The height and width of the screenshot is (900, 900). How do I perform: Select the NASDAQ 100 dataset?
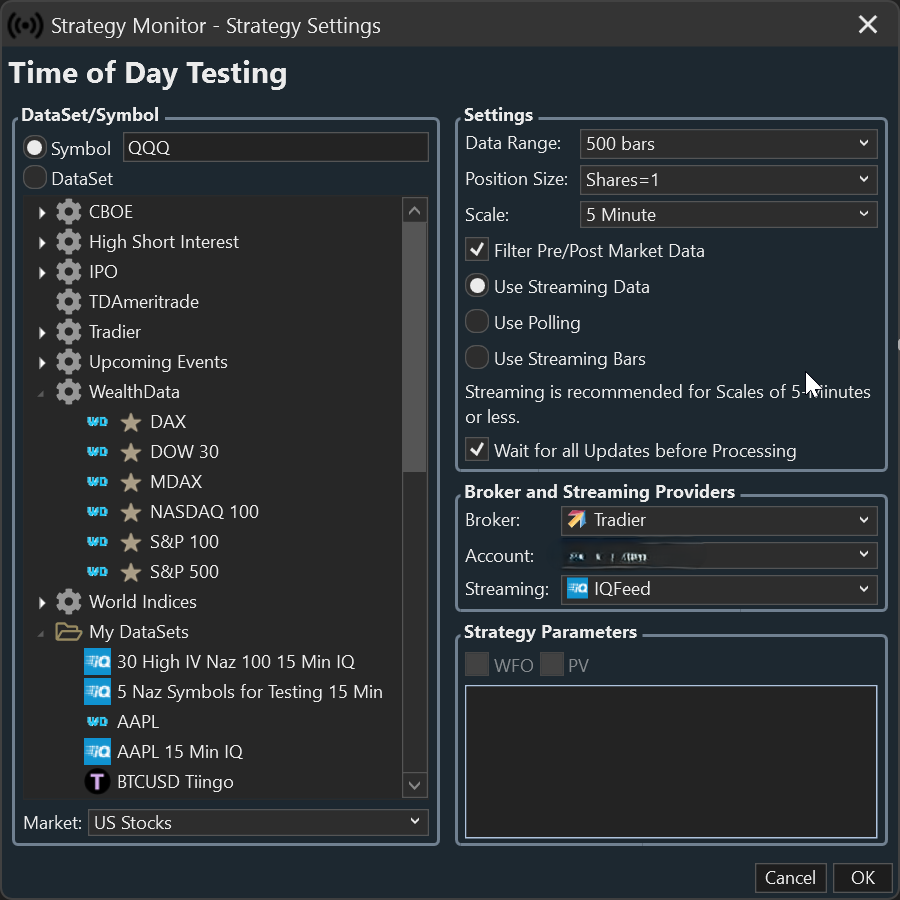[x=204, y=511]
